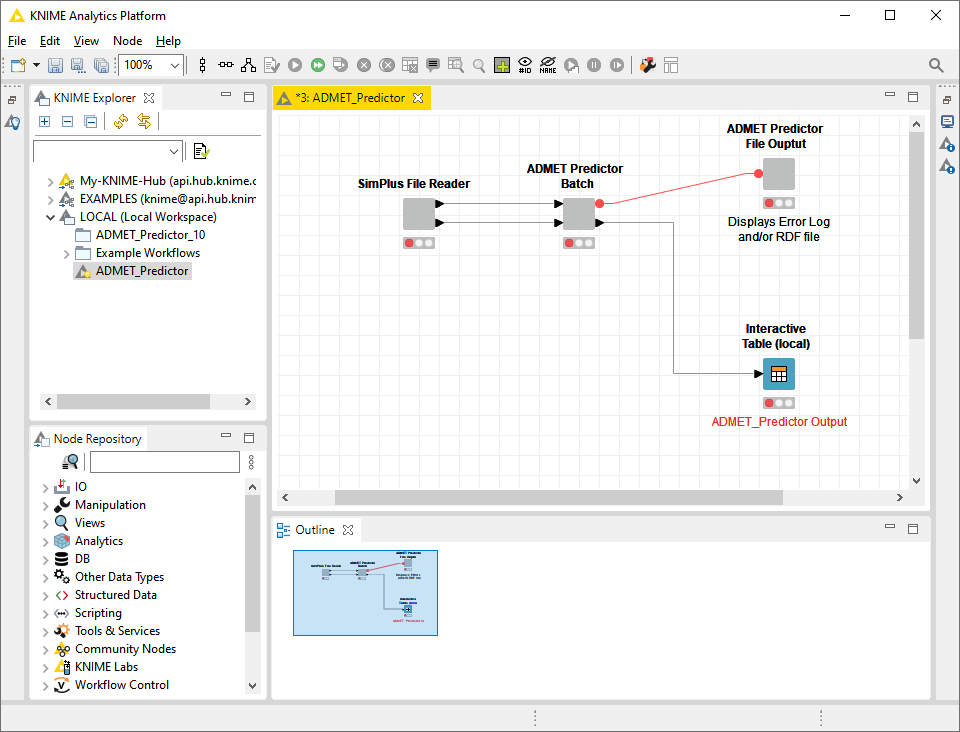Toggle the grid settings layout icon
Viewport: 960px width, 732px height.
(x=671, y=65)
